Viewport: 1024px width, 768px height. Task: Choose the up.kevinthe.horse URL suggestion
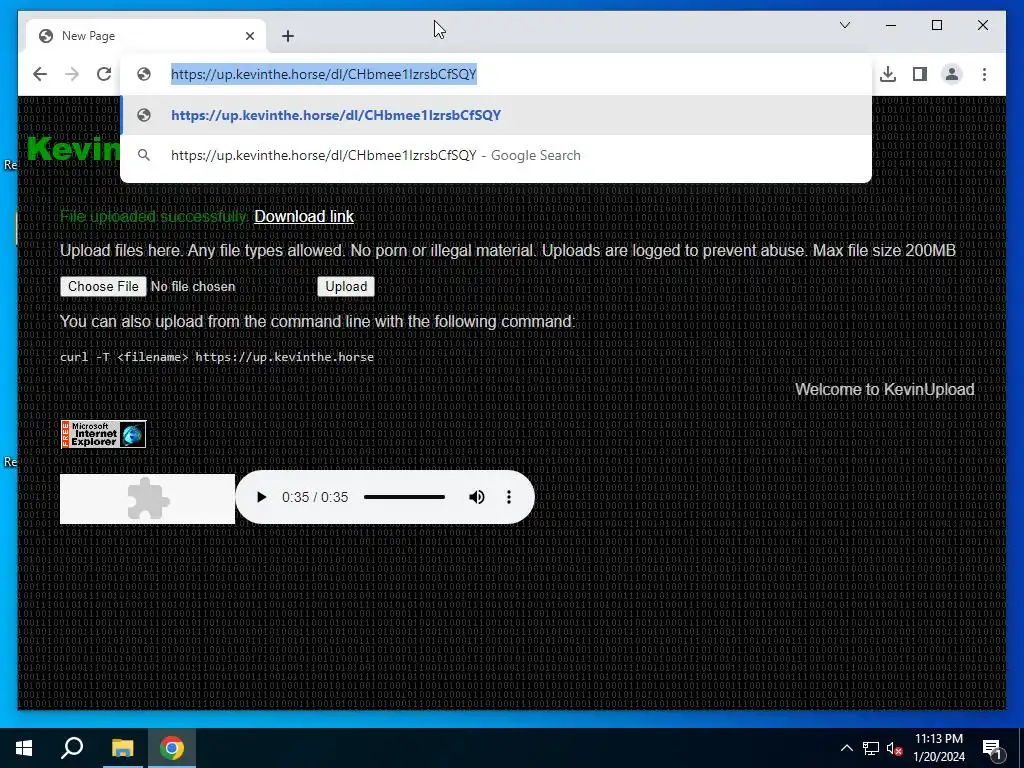496,116
